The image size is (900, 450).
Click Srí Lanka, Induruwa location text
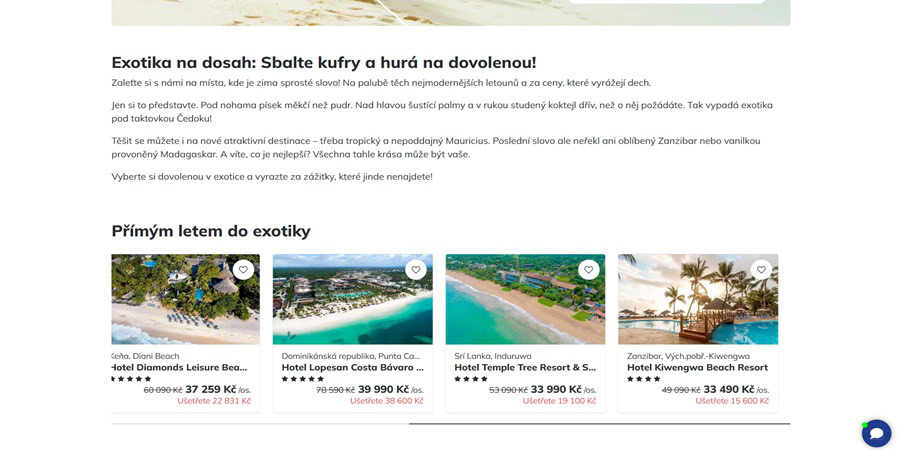click(493, 356)
